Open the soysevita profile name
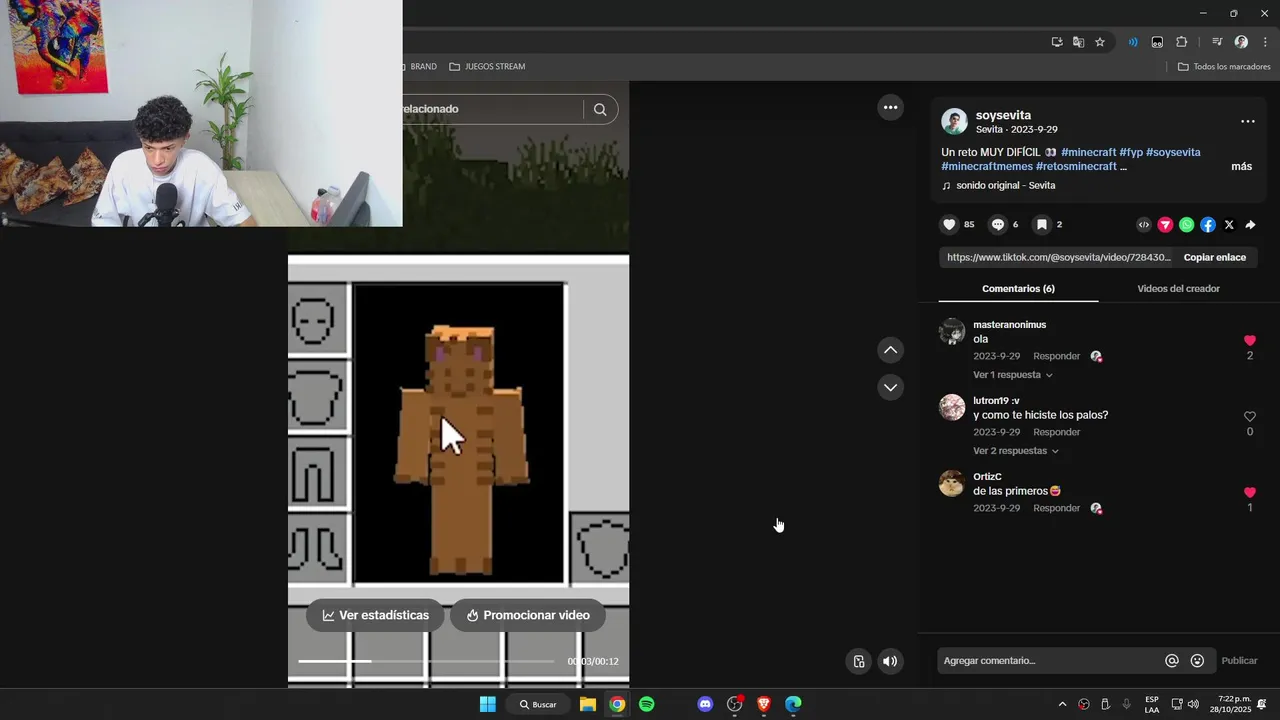 (1003, 115)
